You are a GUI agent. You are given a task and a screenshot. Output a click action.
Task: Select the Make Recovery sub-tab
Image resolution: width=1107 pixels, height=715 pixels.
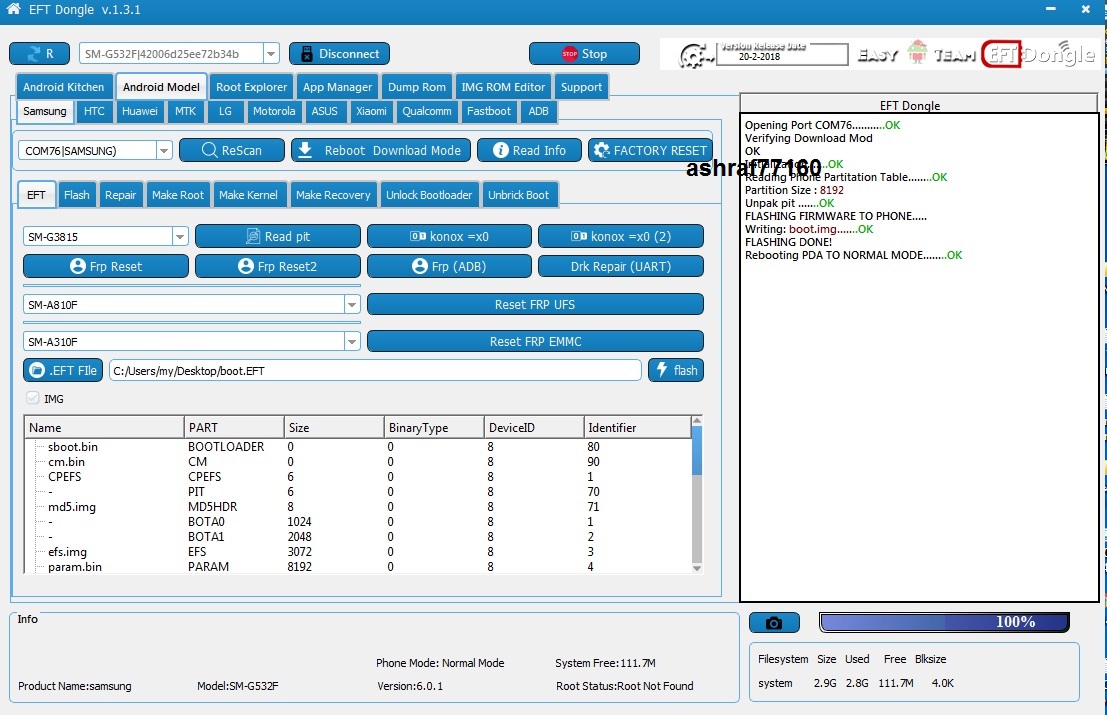coord(333,195)
